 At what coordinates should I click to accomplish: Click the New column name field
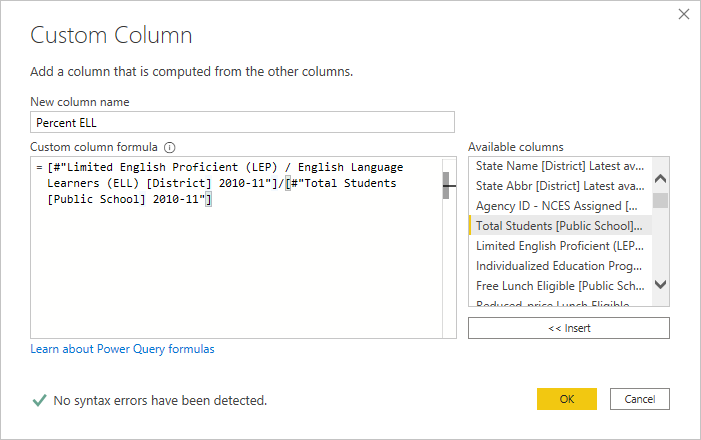pos(242,122)
